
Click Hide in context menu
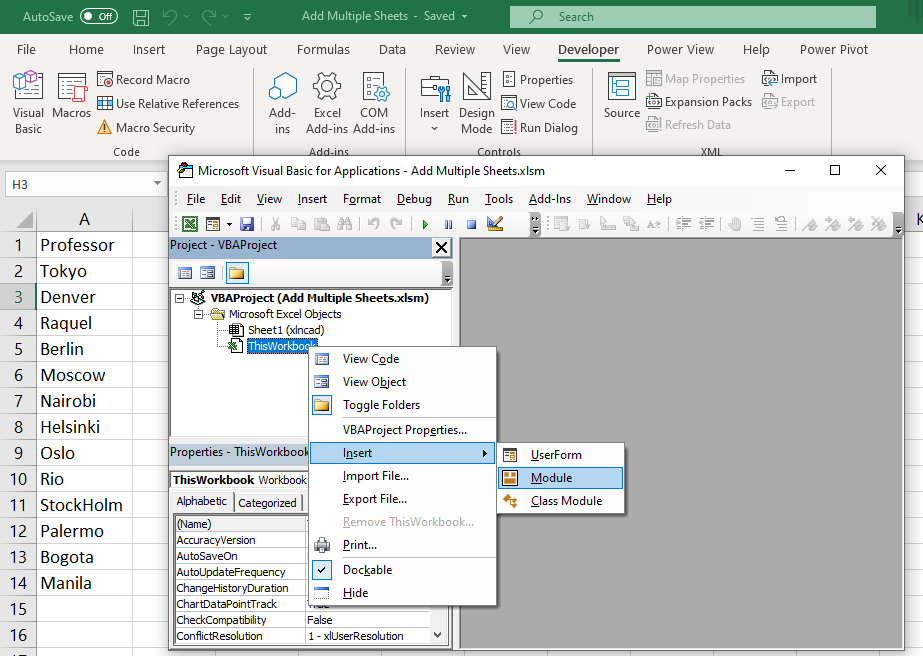point(403,593)
